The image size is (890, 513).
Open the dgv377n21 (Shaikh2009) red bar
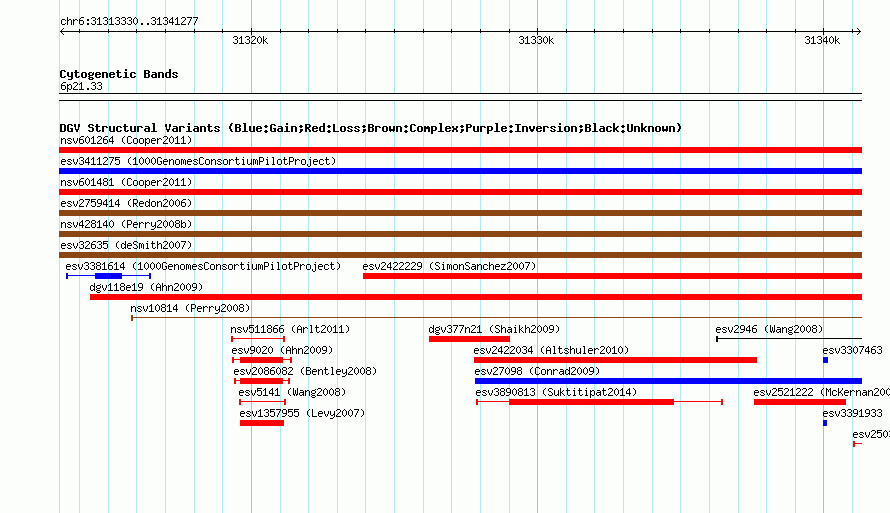469,339
